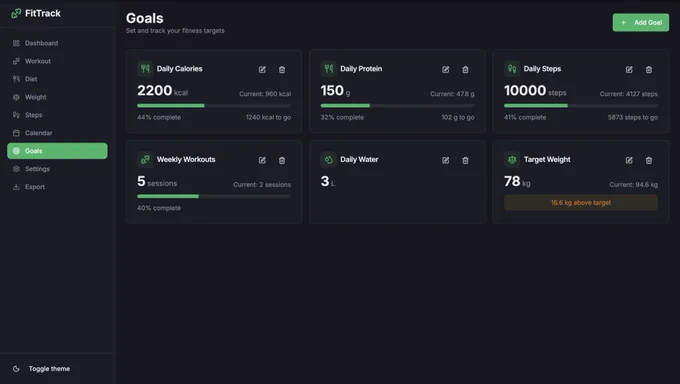This screenshot has width=680, height=384.
Task: Add a new goal
Action: (x=641, y=23)
